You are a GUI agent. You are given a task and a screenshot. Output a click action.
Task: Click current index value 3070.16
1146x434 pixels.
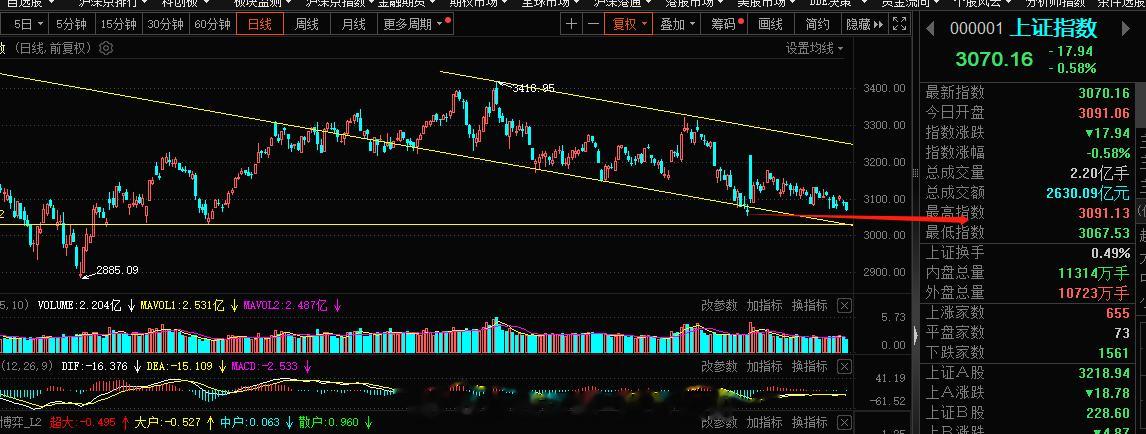[x=994, y=58]
